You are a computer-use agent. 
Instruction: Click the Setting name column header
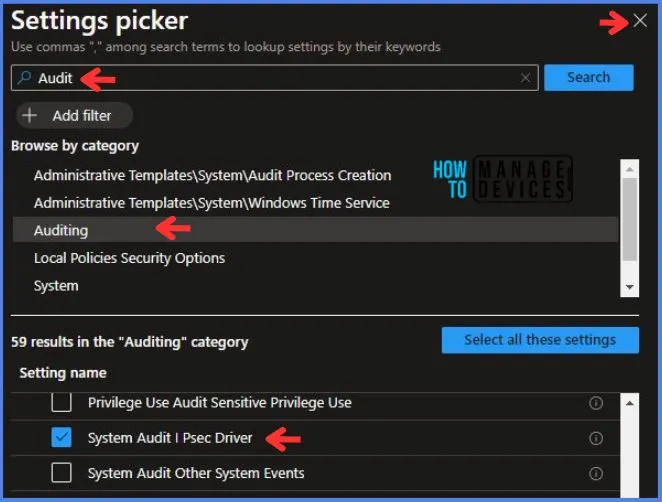point(63,373)
